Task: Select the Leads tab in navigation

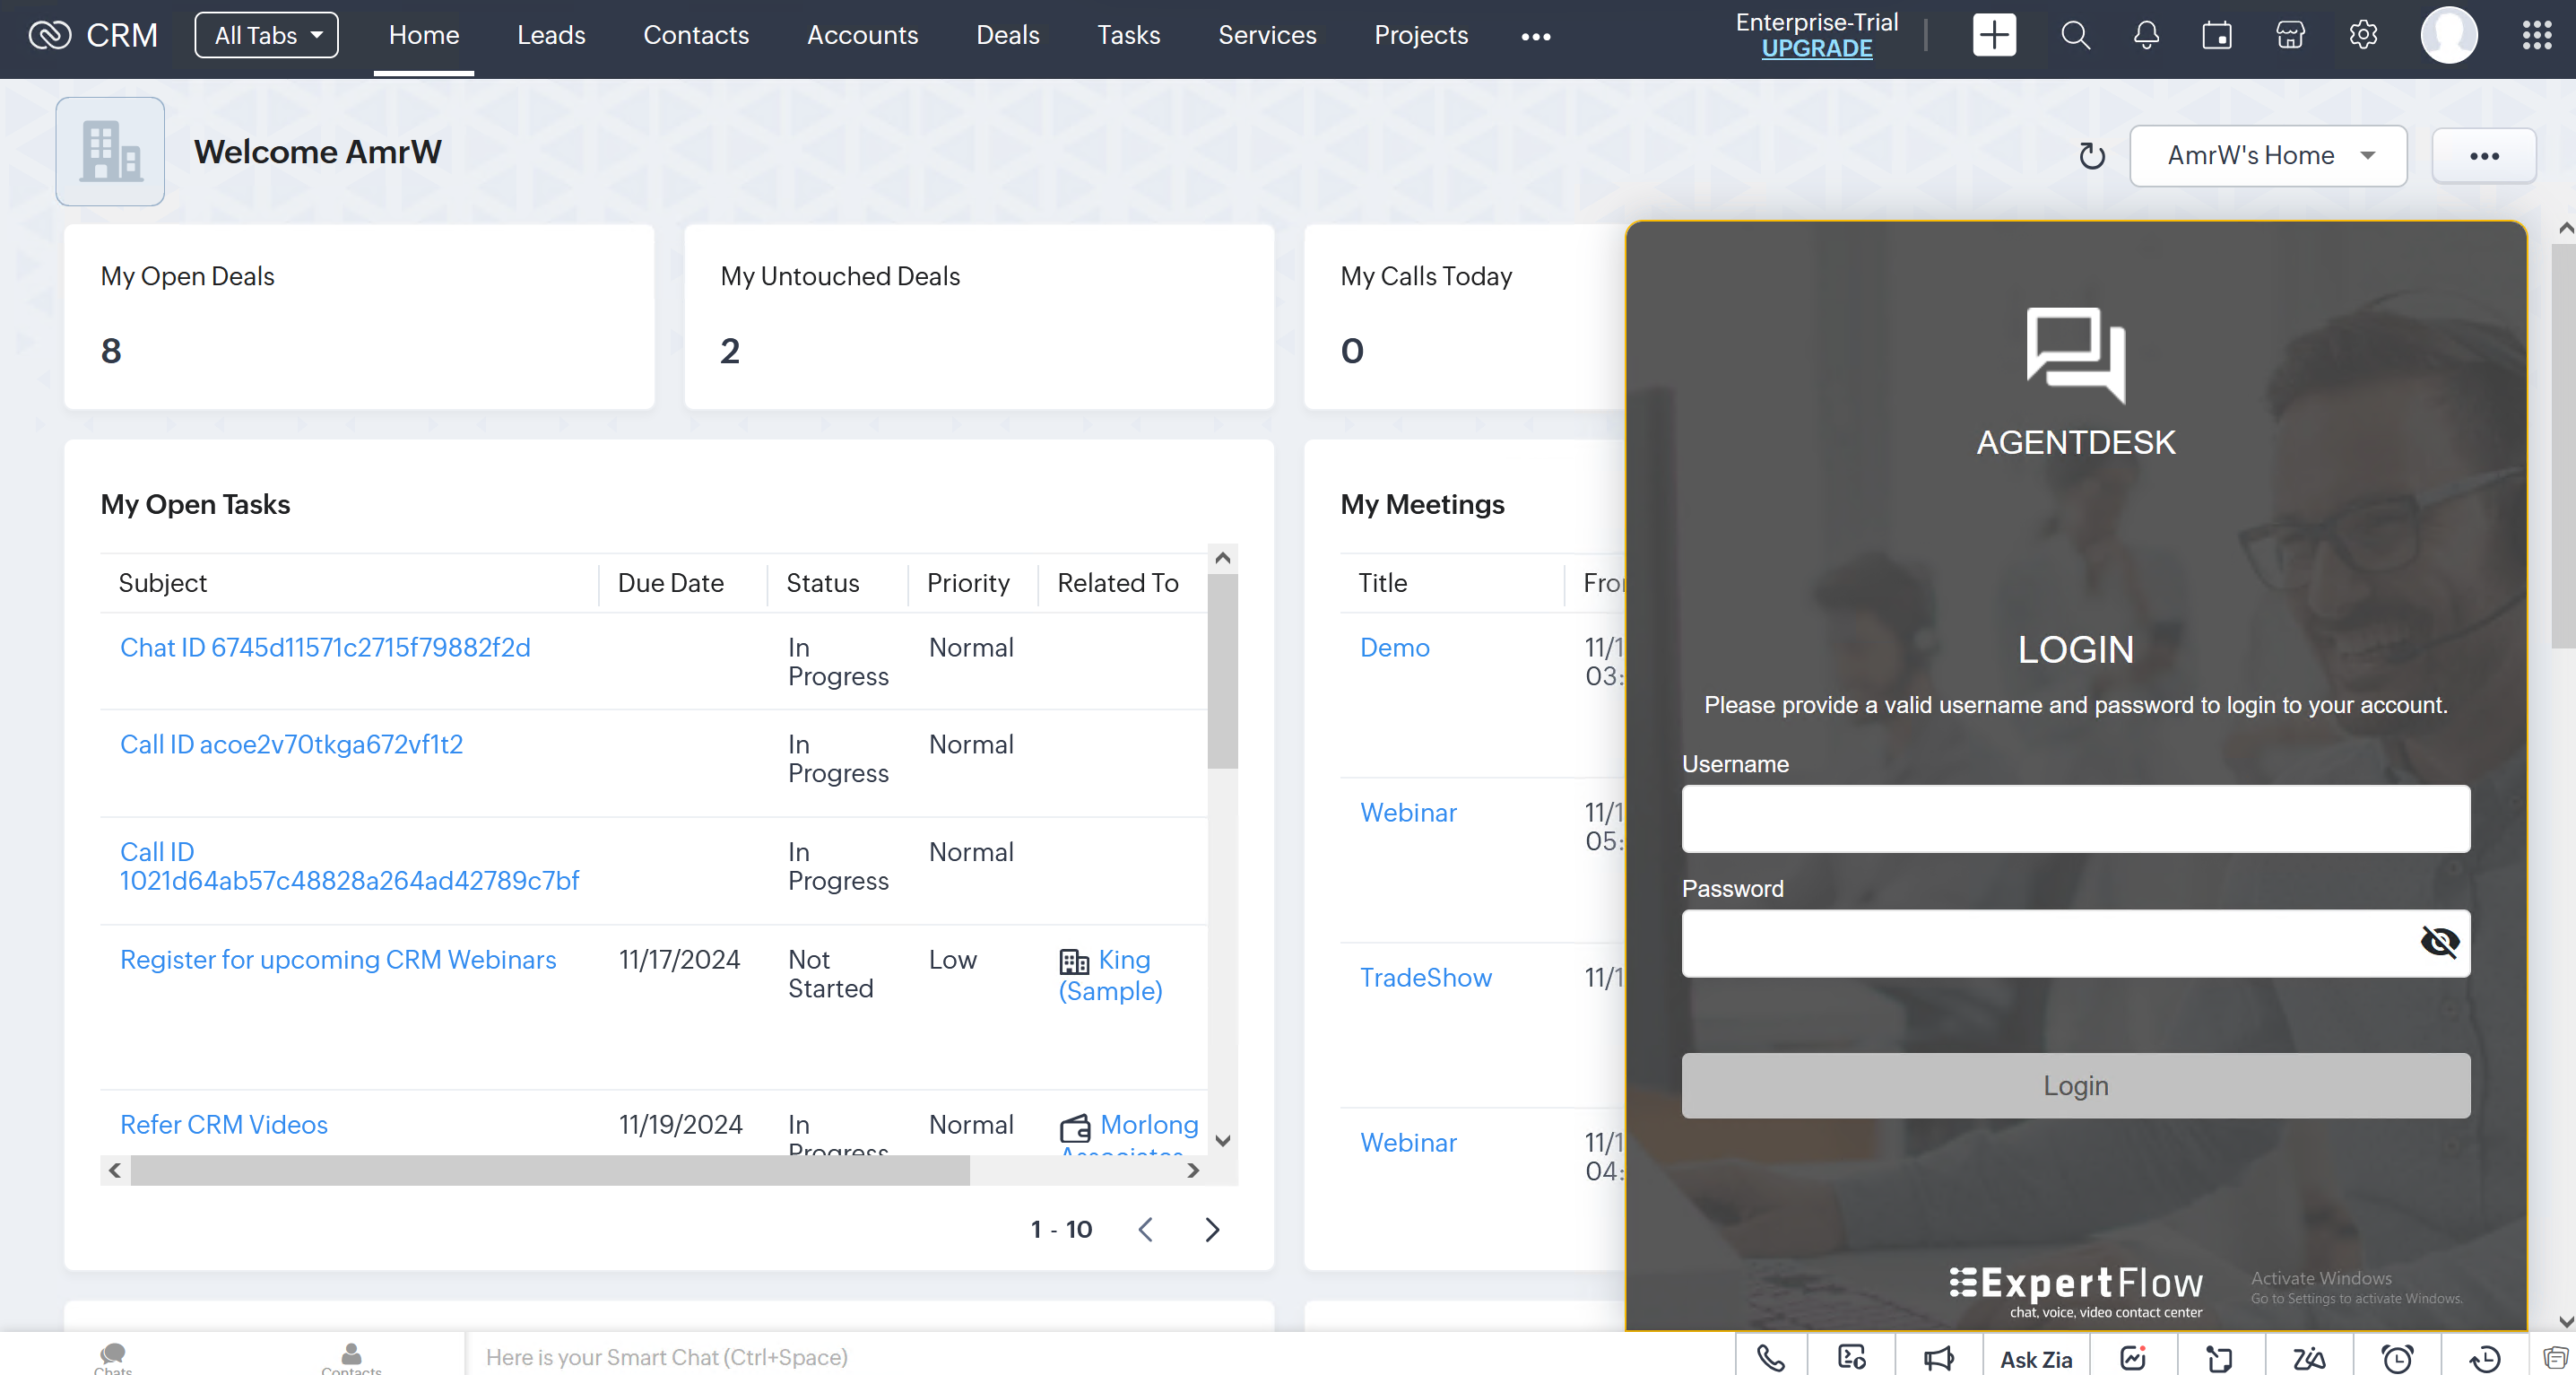Action: 551,36
